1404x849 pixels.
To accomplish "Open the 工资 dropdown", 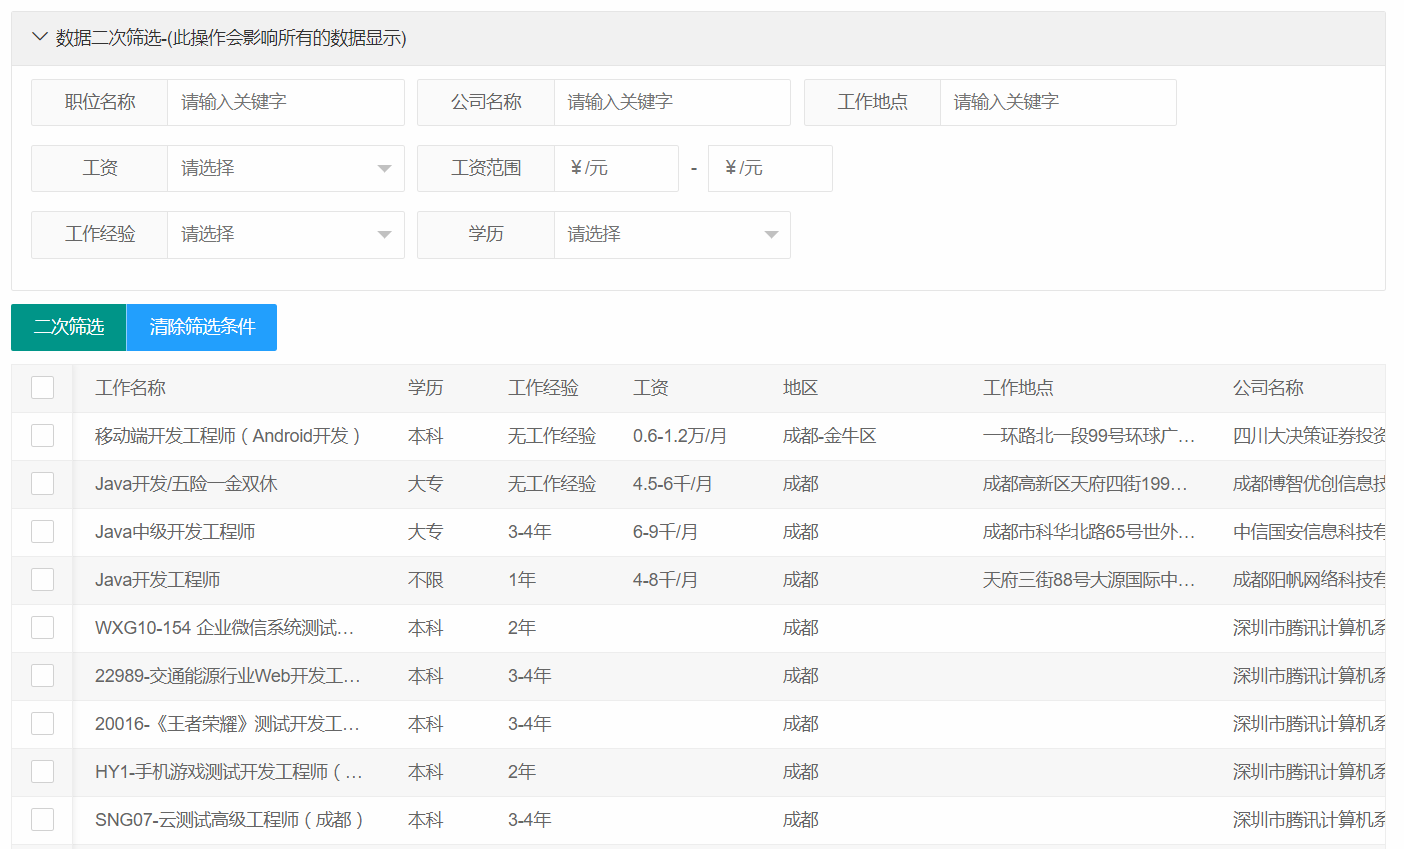I will [x=286, y=168].
